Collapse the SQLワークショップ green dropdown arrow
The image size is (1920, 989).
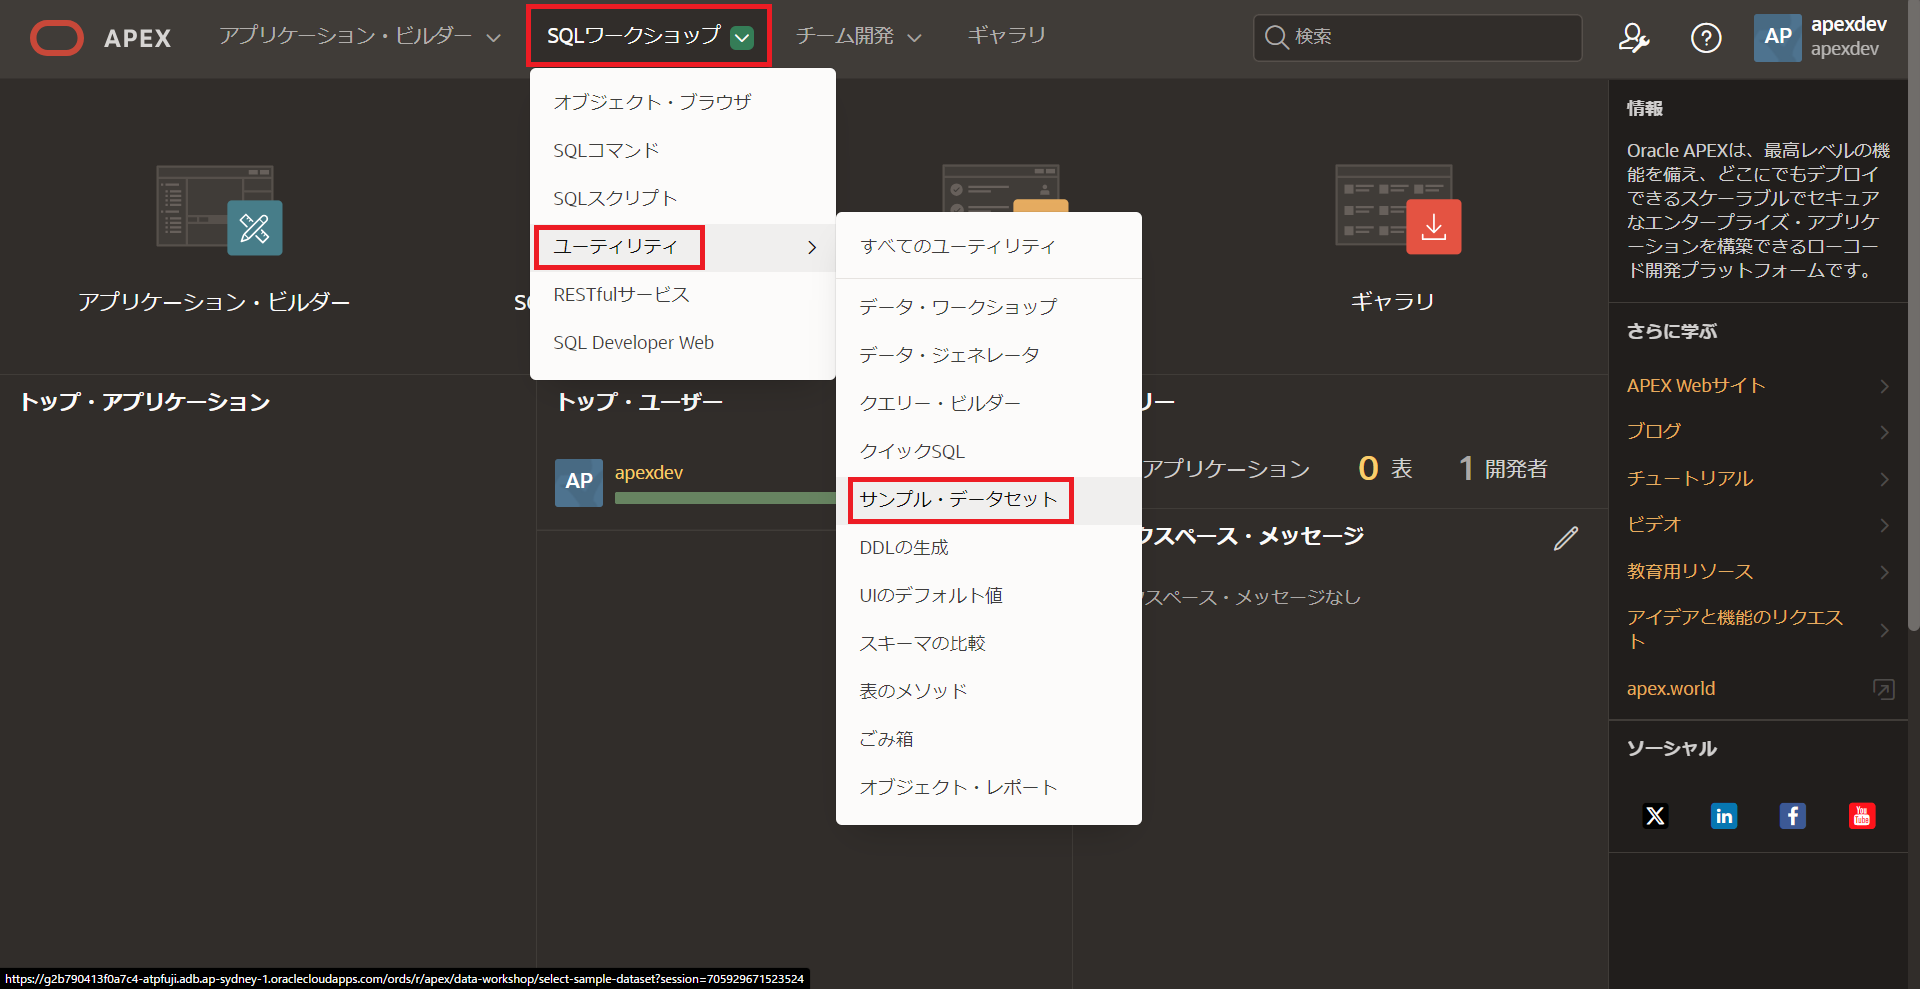[742, 38]
